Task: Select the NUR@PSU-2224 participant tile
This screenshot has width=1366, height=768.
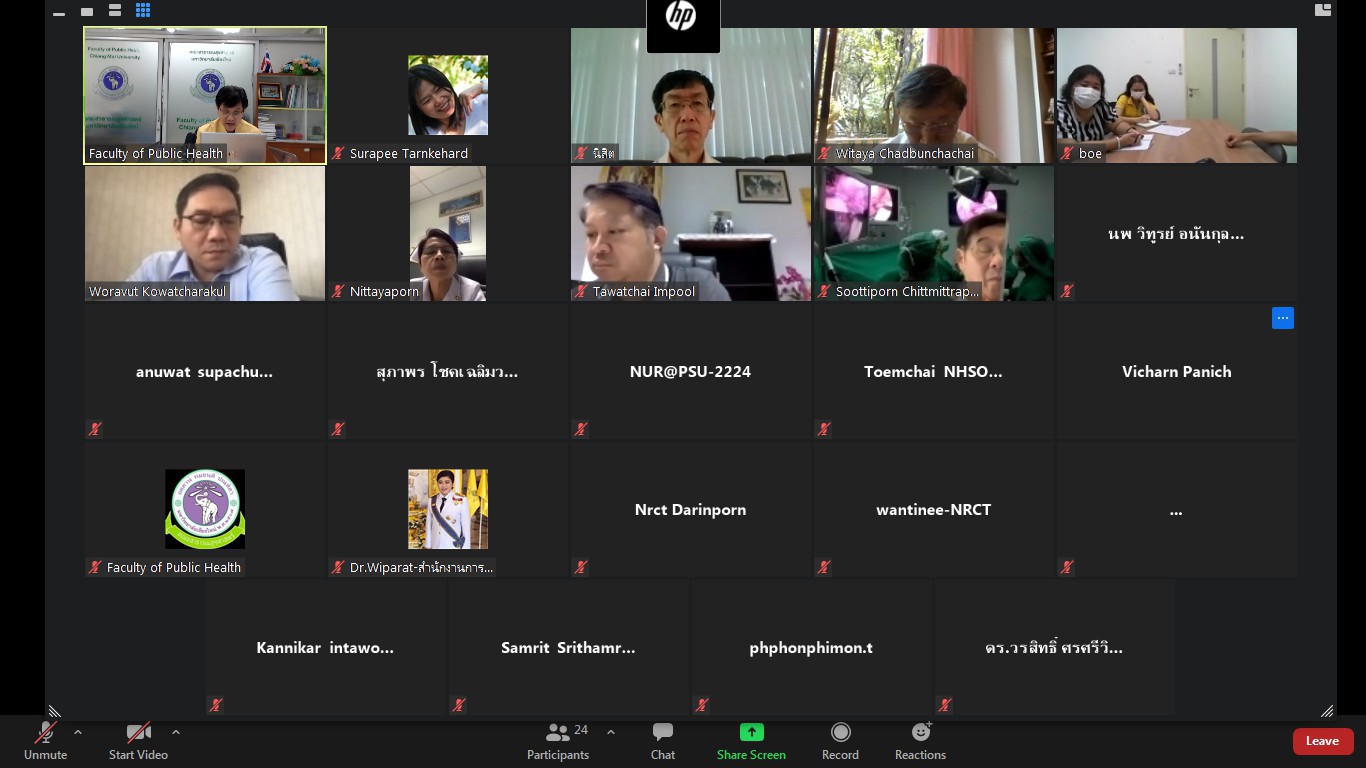Action: pyautogui.click(x=691, y=371)
